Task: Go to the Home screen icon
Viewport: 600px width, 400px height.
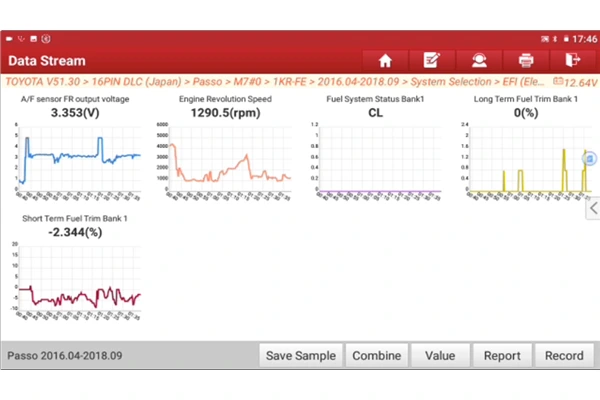Action: [385, 60]
